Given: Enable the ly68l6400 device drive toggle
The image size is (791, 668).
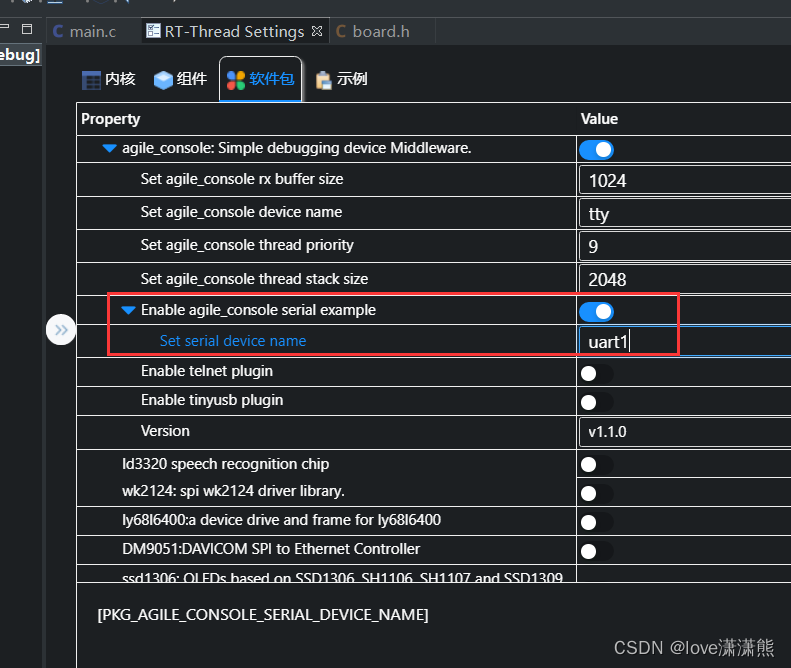Looking at the screenshot, I should pos(596,522).
